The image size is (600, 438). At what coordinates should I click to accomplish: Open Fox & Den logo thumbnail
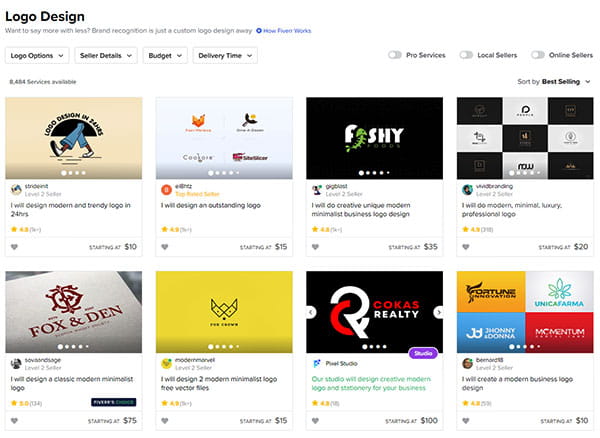73,312
